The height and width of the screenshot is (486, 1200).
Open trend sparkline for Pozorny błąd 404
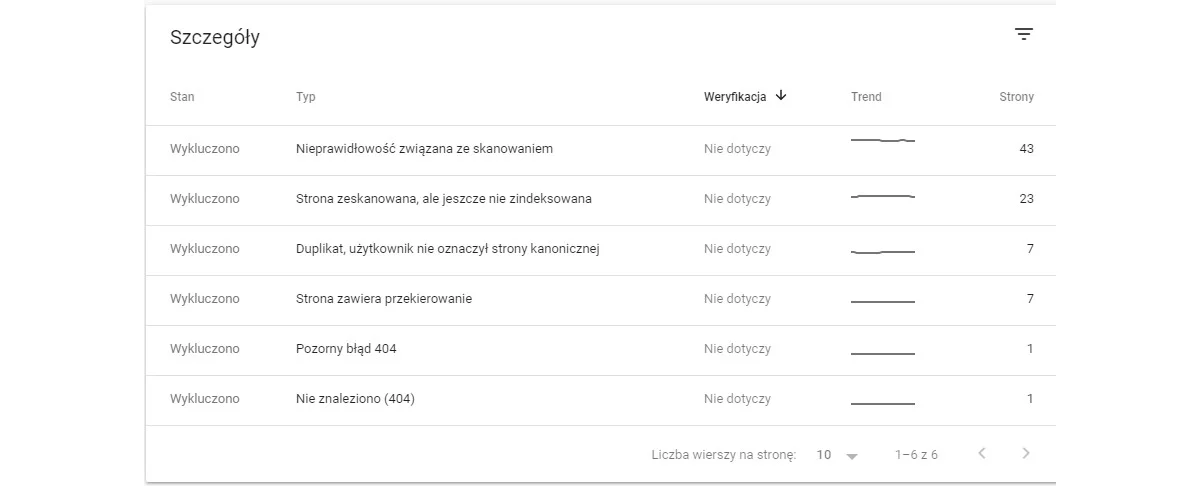click(x=883, y=352)
